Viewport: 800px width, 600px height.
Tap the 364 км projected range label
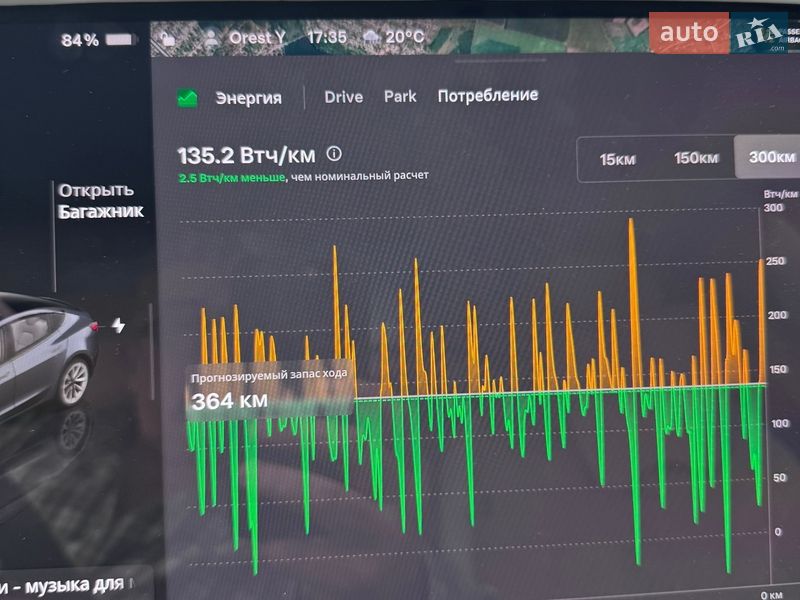pos(228,401)
